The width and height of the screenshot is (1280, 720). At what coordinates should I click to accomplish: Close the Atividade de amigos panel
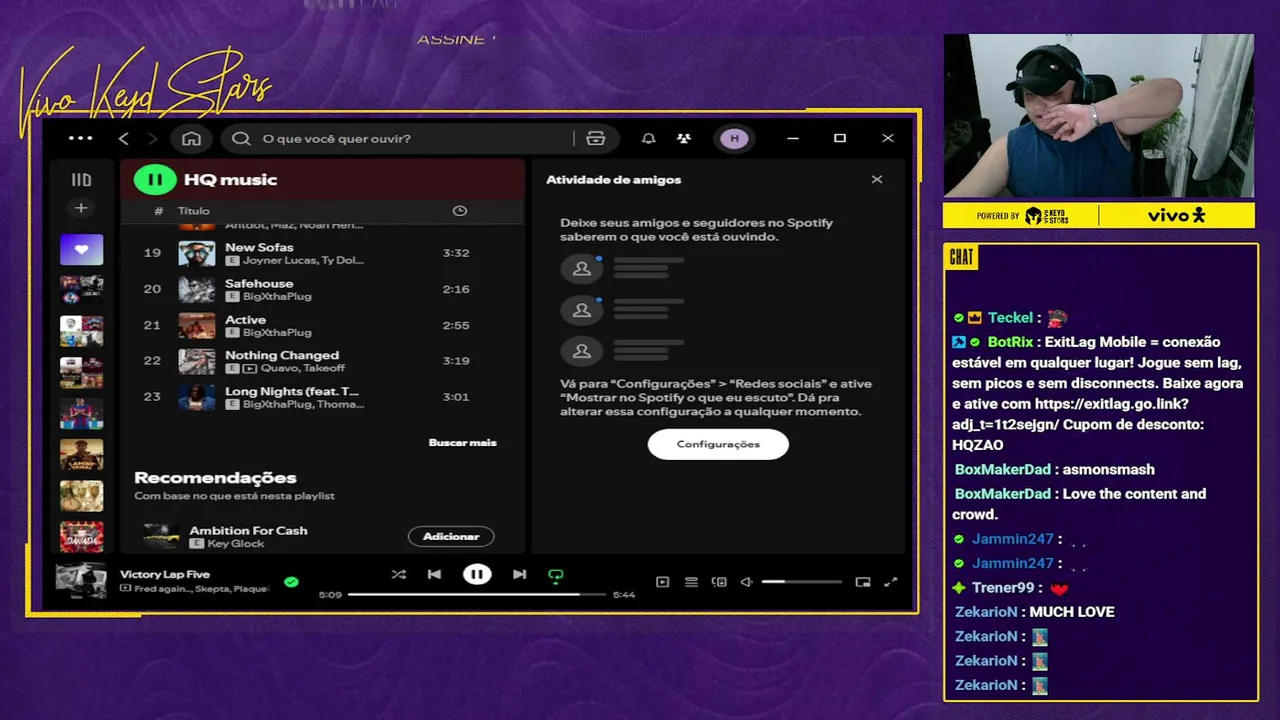pos(877,180)
